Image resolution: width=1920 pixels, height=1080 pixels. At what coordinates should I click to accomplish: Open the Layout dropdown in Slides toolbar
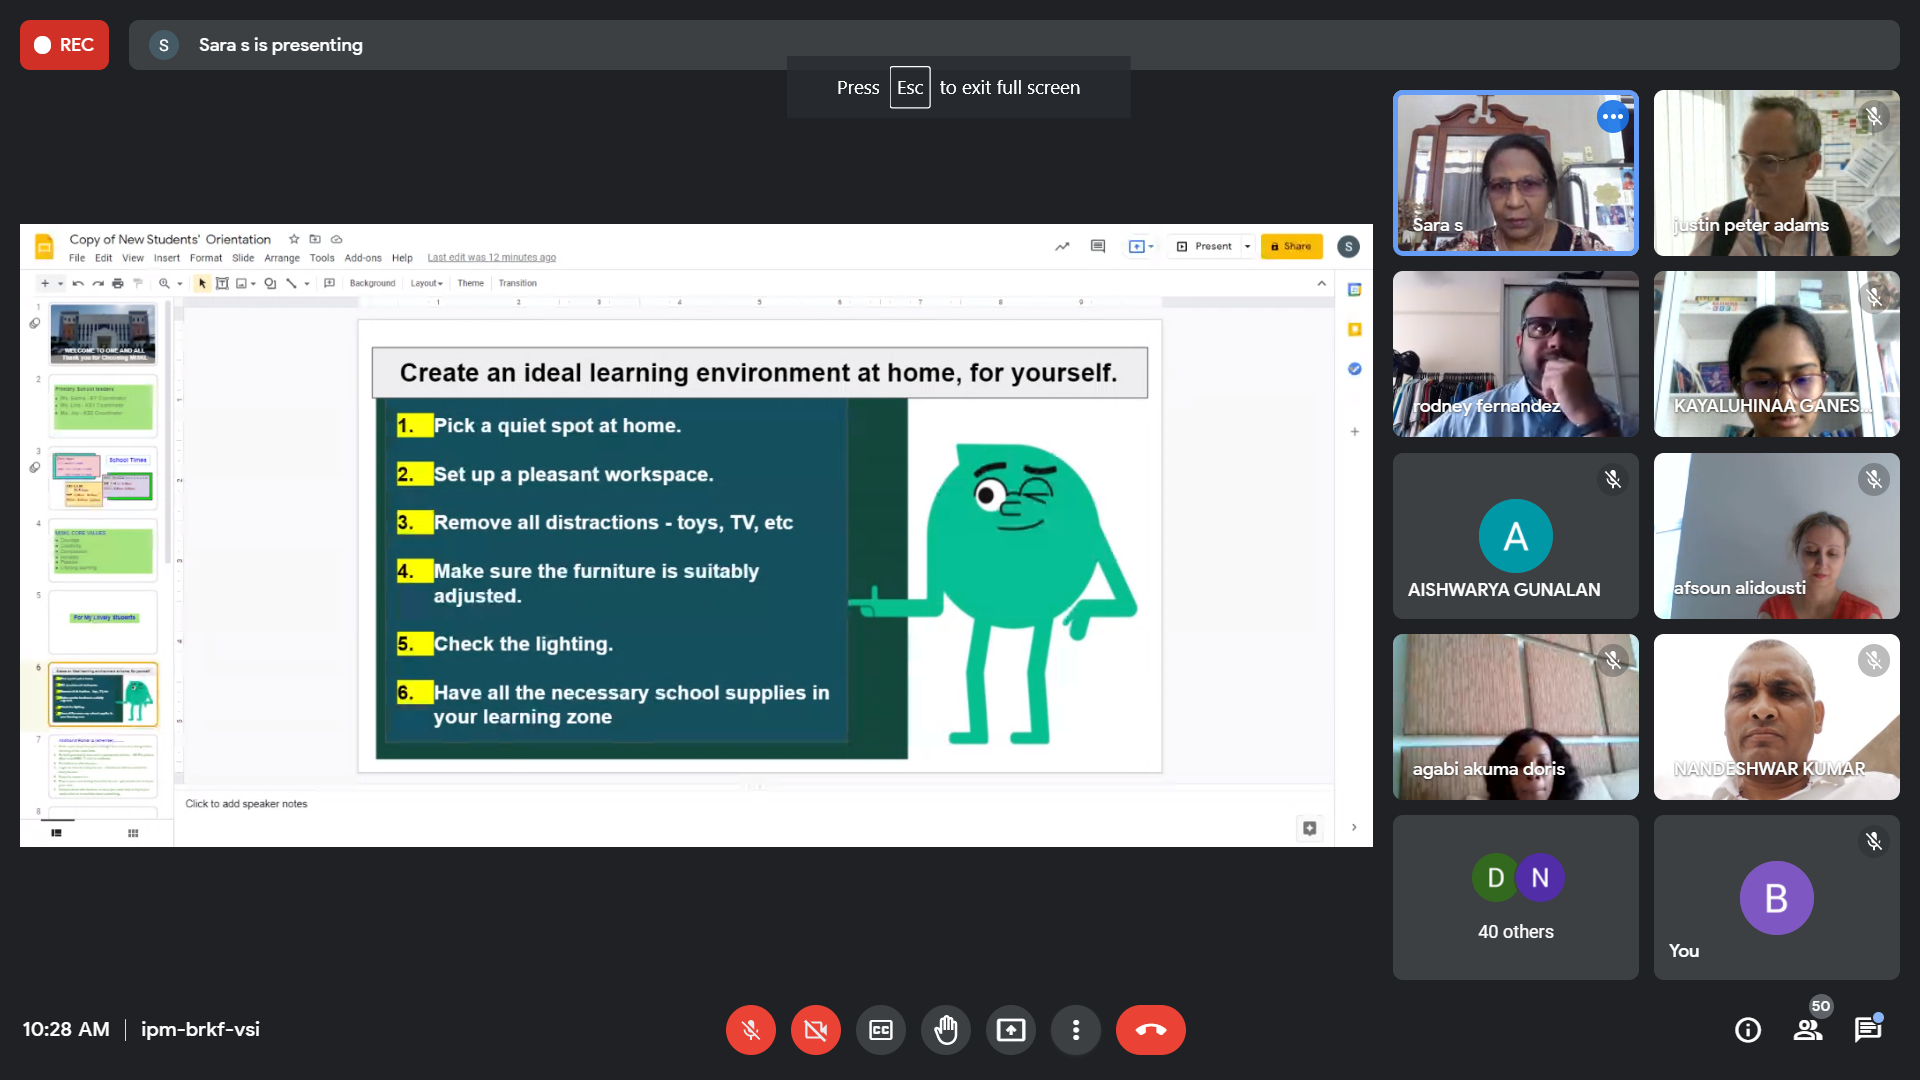tap(426, 283)
